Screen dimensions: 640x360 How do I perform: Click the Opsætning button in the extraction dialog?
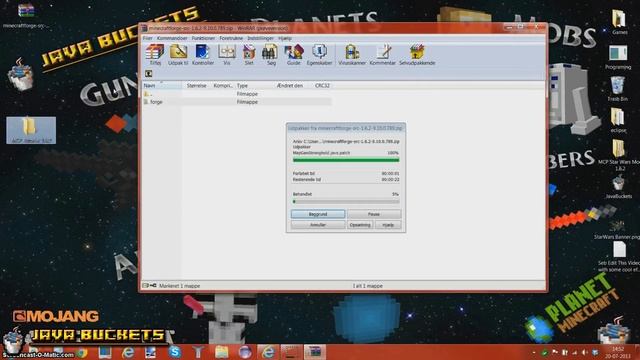point(360,225)
